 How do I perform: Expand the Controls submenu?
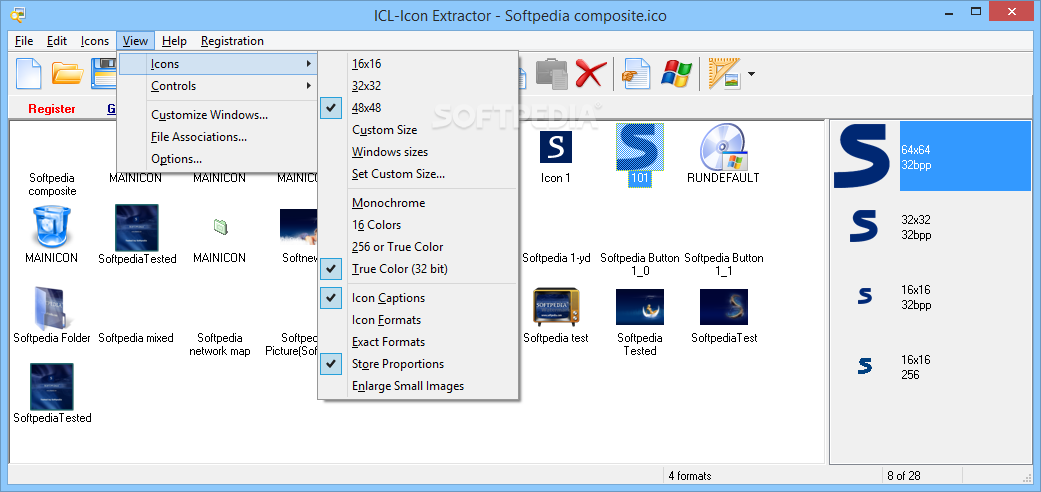(x=217, y=86)
